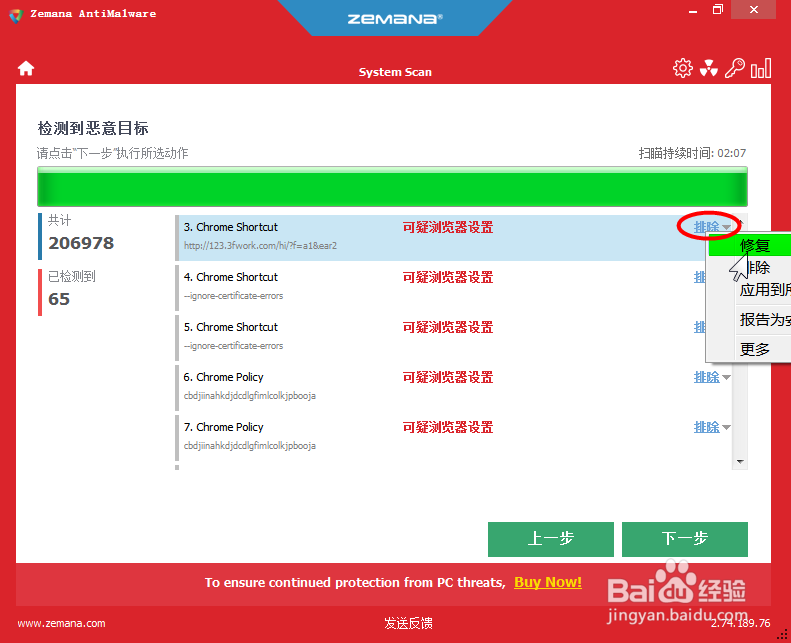Open statistics bar chart icon

click(x=761, y=68)
